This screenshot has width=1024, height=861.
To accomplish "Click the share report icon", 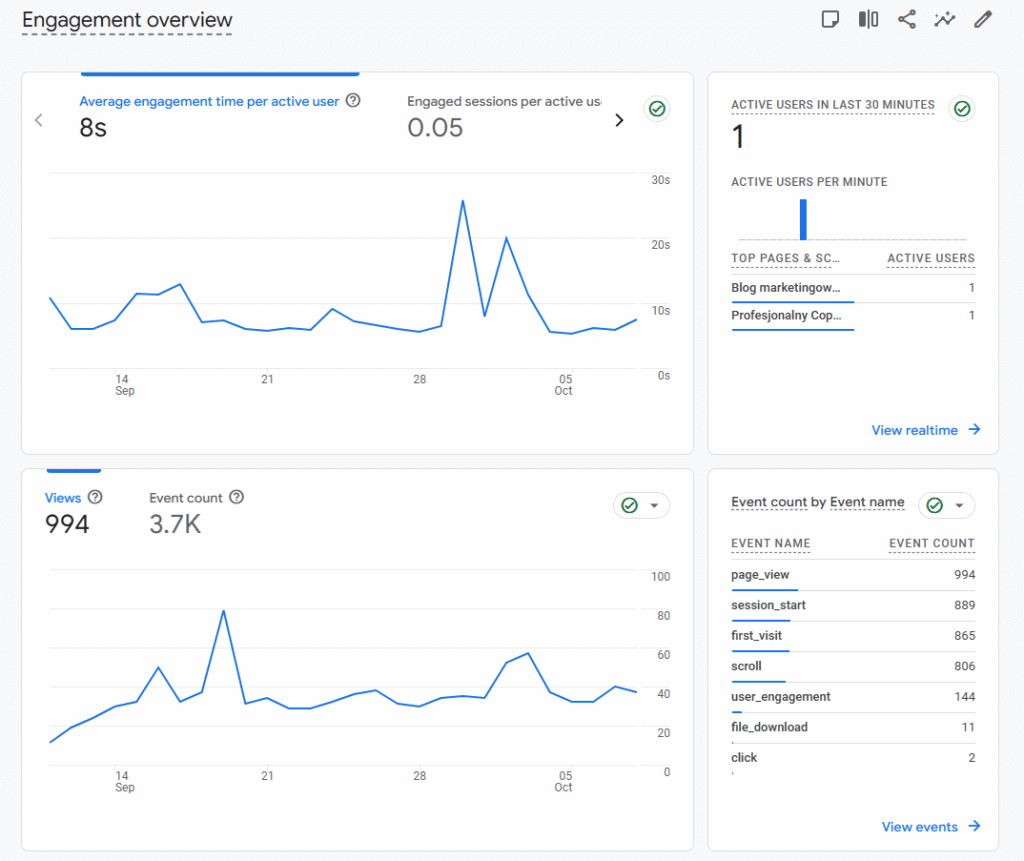I will point(907,20).
